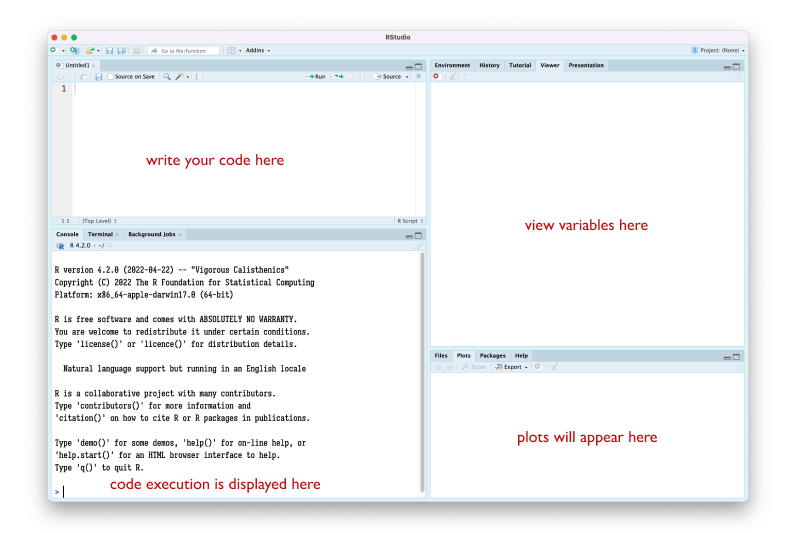Toggle the document outline icon
The width and height of the screenshot is (796, 533).
(x=419, y=77)
